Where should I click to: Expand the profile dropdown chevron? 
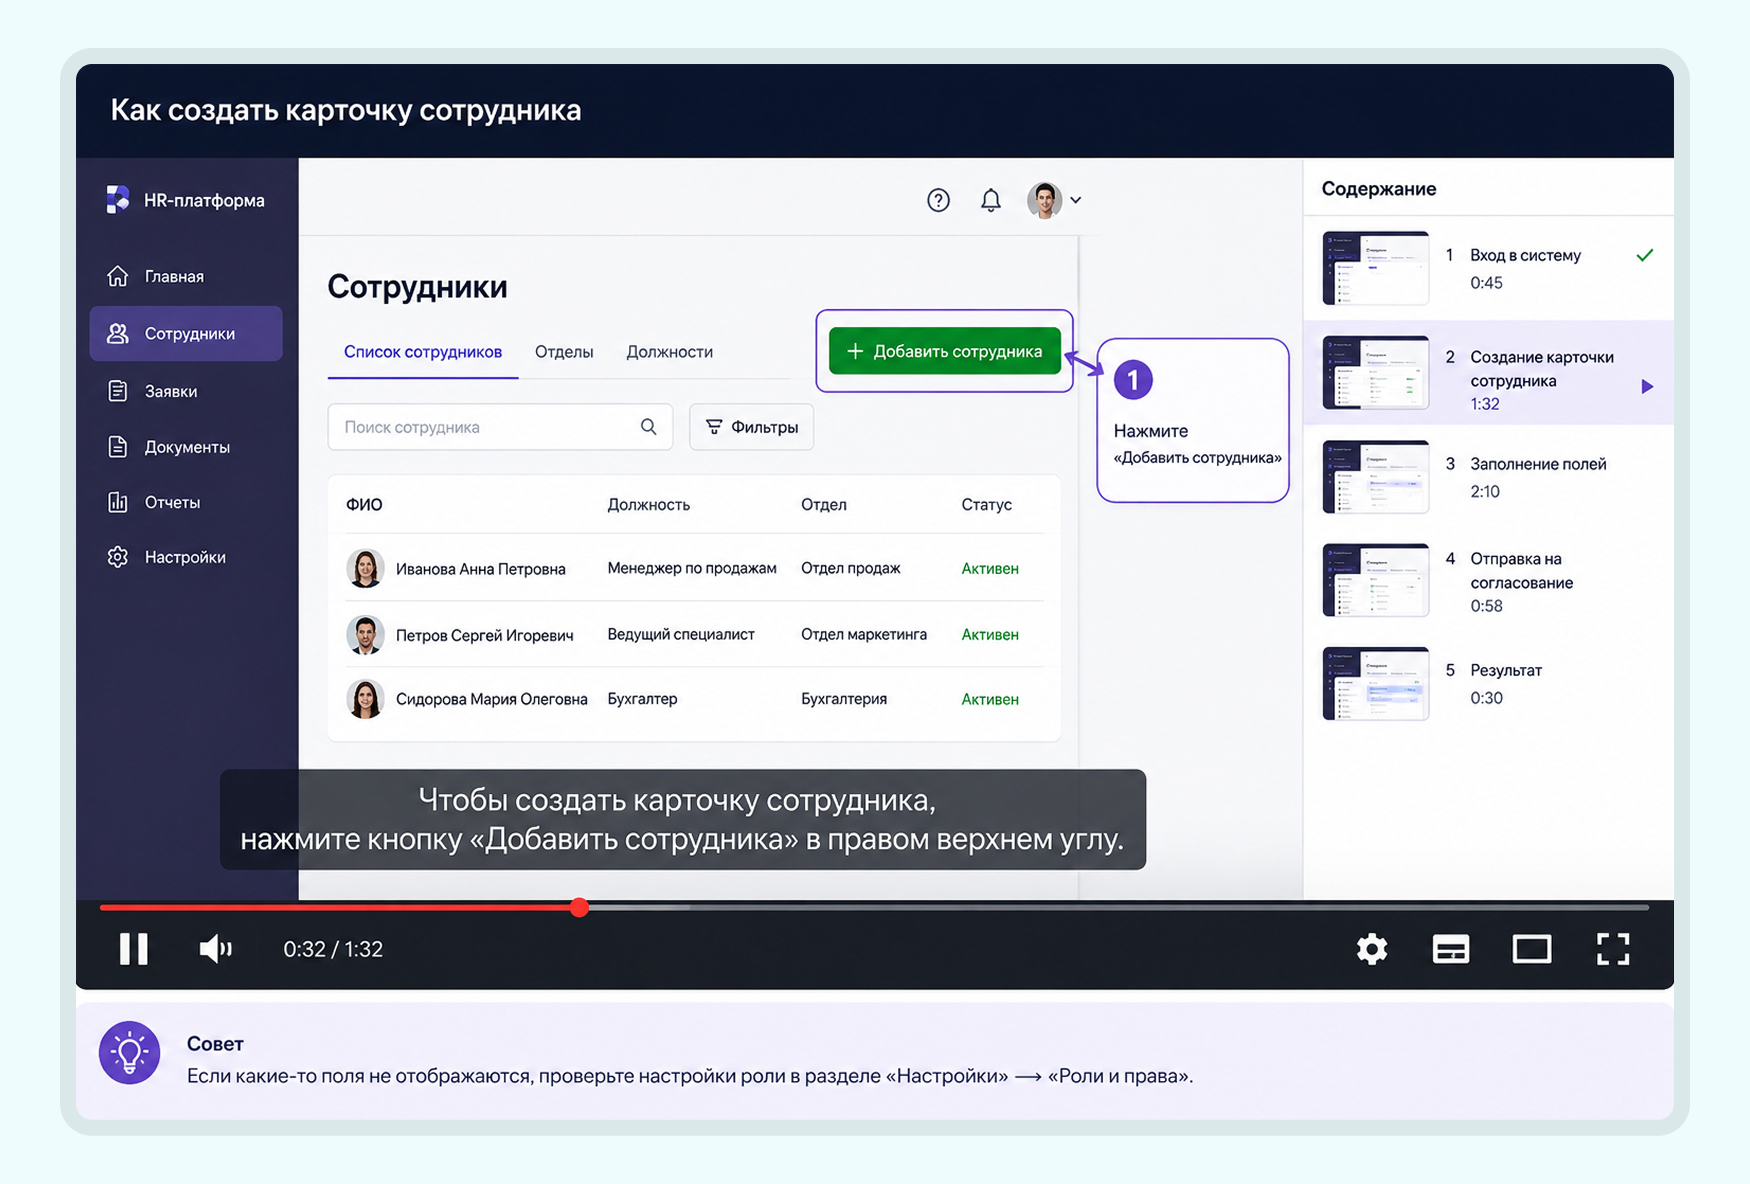click(1076, 200)
